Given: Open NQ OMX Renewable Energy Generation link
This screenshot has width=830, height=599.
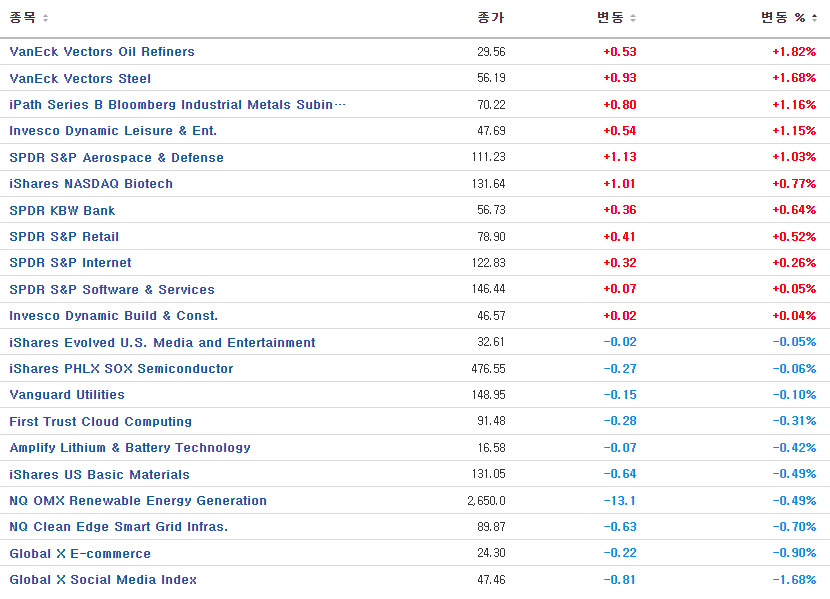Looking at the screenshot, I should pyautogui.click(x=138, y=500).
